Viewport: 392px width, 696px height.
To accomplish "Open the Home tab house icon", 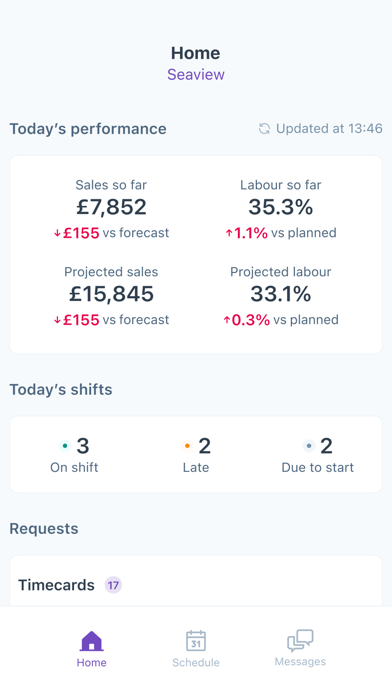I will [91, 641].
